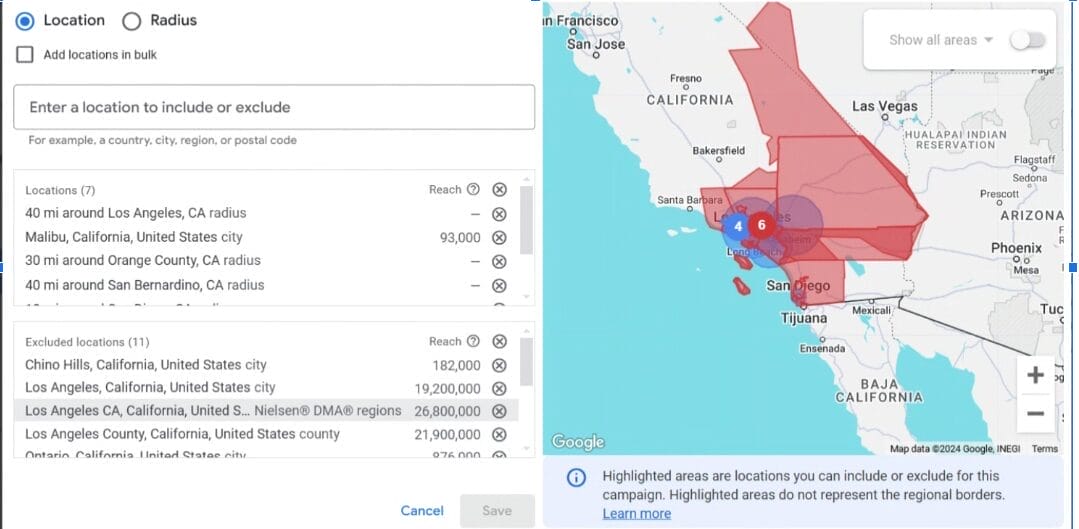The height and width of the screenshot is (529, 1079).
Task: Select the Los Angeles CA Nielsen DMA row
Action: coord(213,411)
